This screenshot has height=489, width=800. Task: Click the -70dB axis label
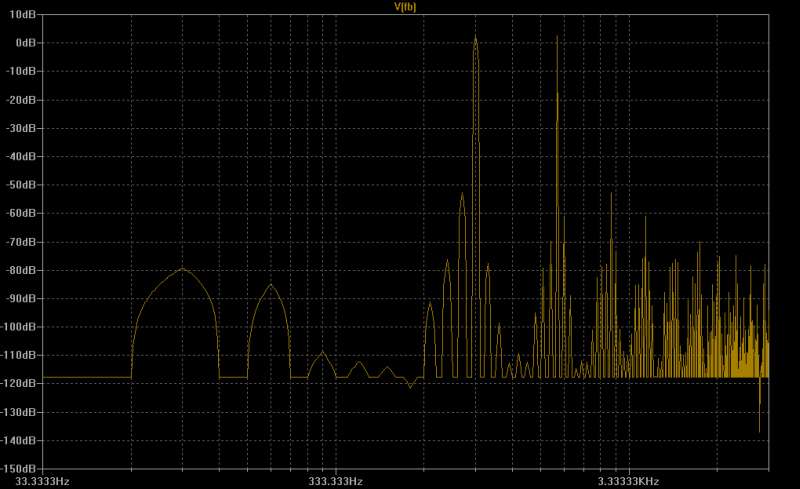coord(21,241)
